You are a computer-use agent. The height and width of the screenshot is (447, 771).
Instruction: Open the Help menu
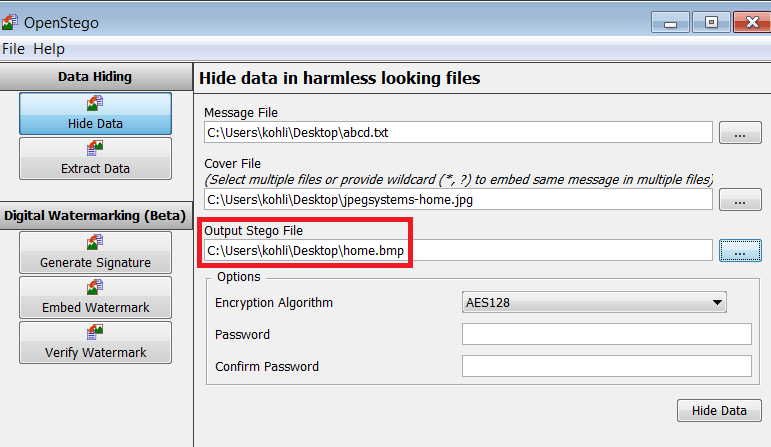(x=49, y=49)
